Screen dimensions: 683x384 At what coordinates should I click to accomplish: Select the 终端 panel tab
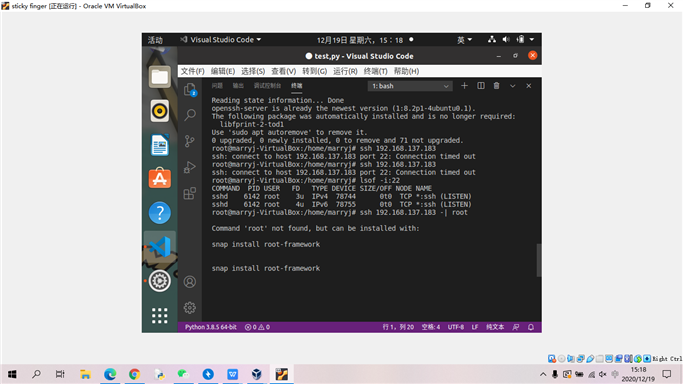297,86
